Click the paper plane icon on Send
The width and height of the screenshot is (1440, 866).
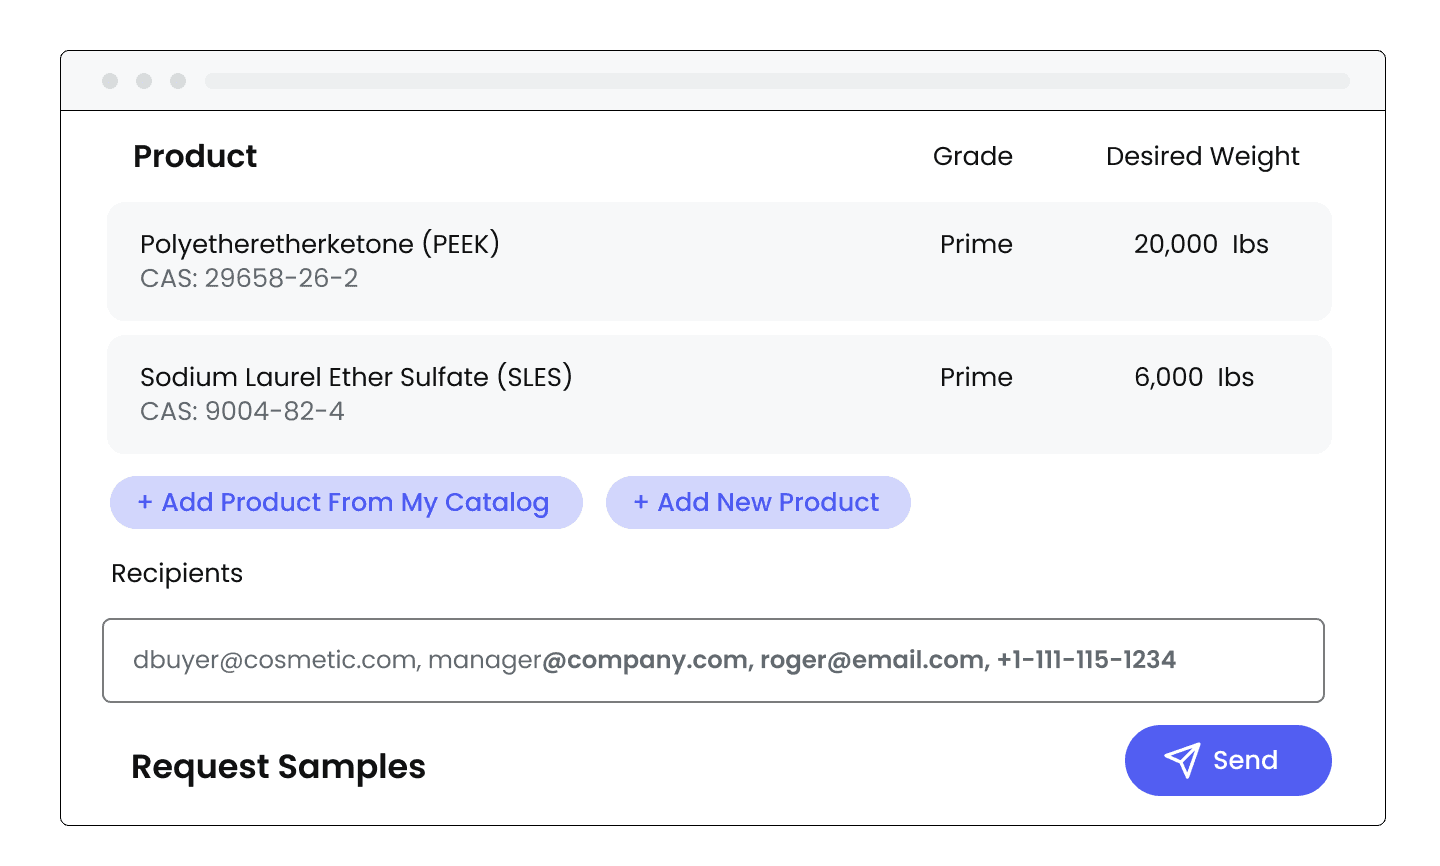tap(1182, 761)
